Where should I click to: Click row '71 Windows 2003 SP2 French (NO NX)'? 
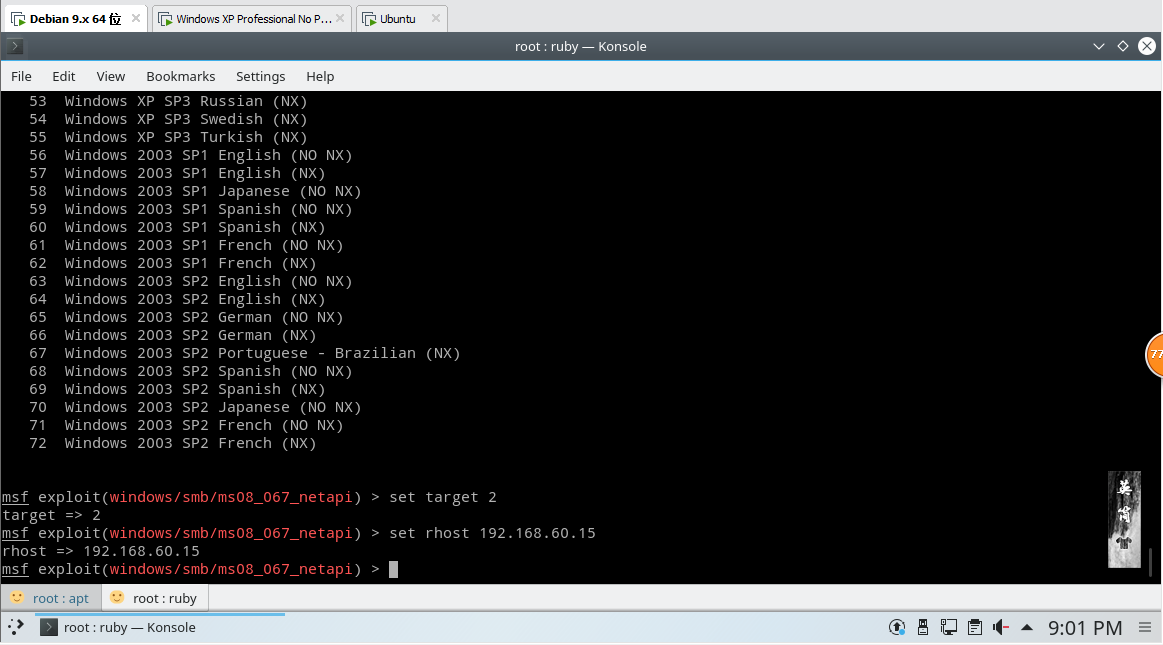[186, 426]
